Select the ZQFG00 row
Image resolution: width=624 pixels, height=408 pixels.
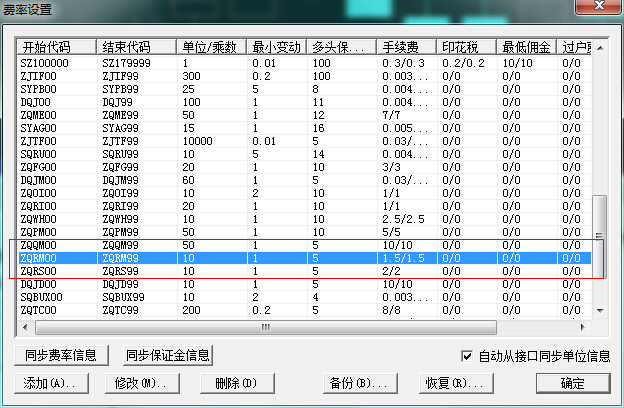(x=305, y=167)
